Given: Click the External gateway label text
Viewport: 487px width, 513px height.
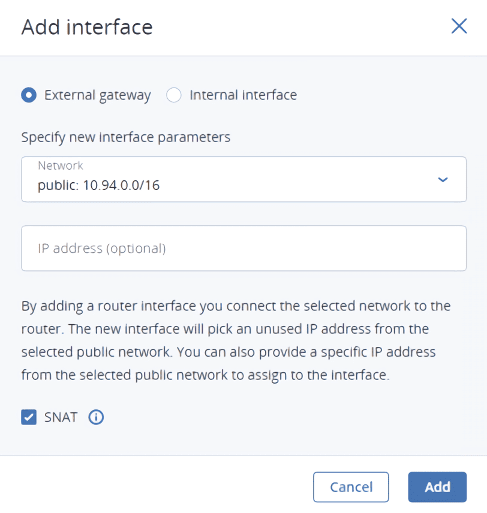Looking at the screenshot, I should [98, 95].
